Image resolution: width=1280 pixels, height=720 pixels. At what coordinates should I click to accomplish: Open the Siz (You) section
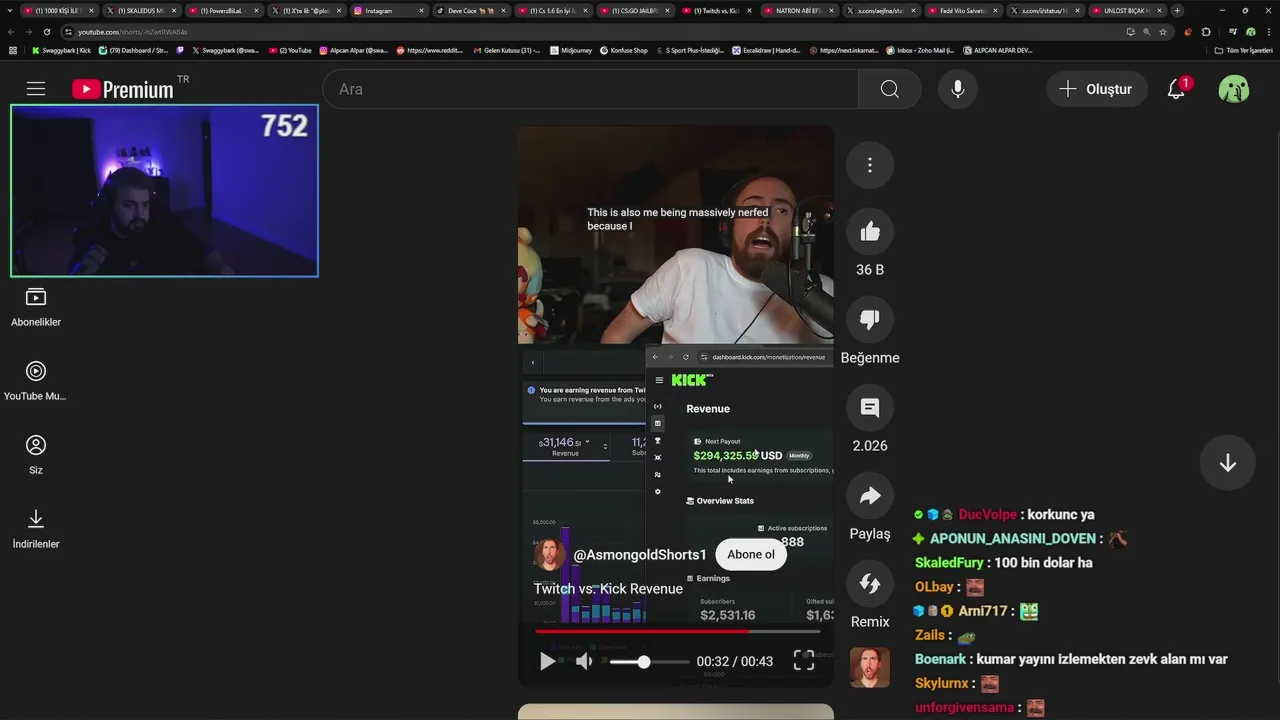click(x=36, y=455)
